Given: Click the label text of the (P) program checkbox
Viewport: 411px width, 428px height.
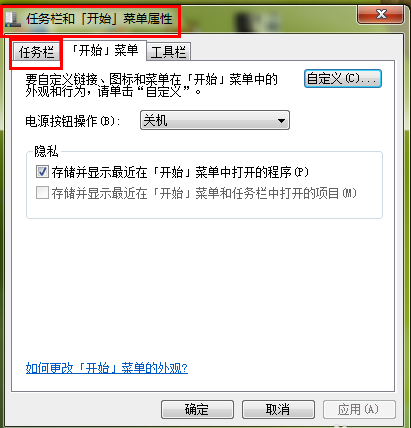Looking at the screenshot, I should [180, 172].
